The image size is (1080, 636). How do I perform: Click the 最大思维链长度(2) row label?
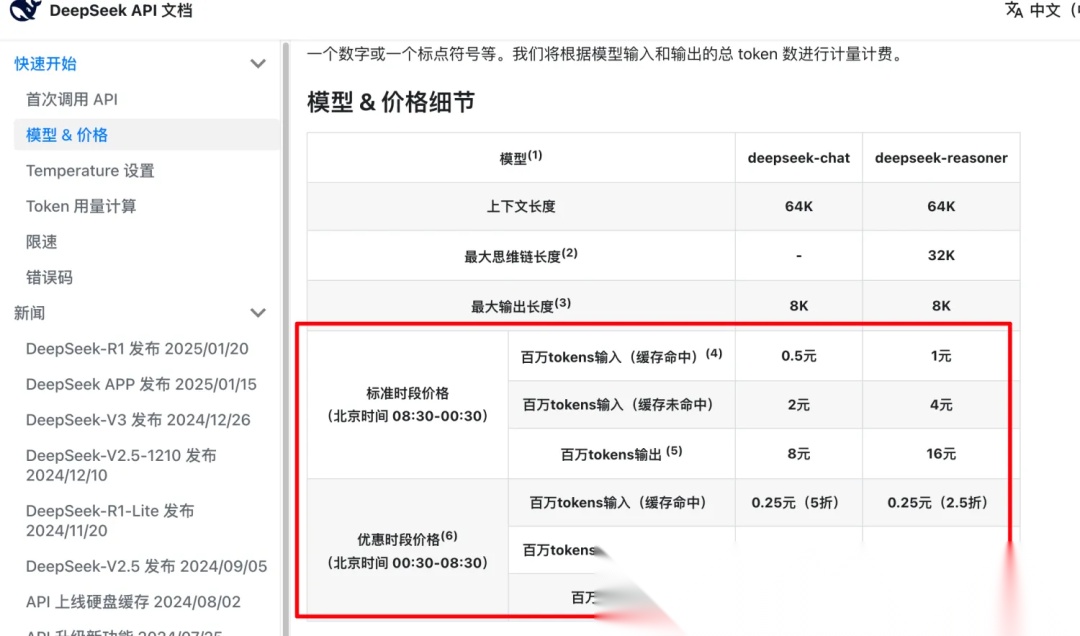tap(521, 256)
